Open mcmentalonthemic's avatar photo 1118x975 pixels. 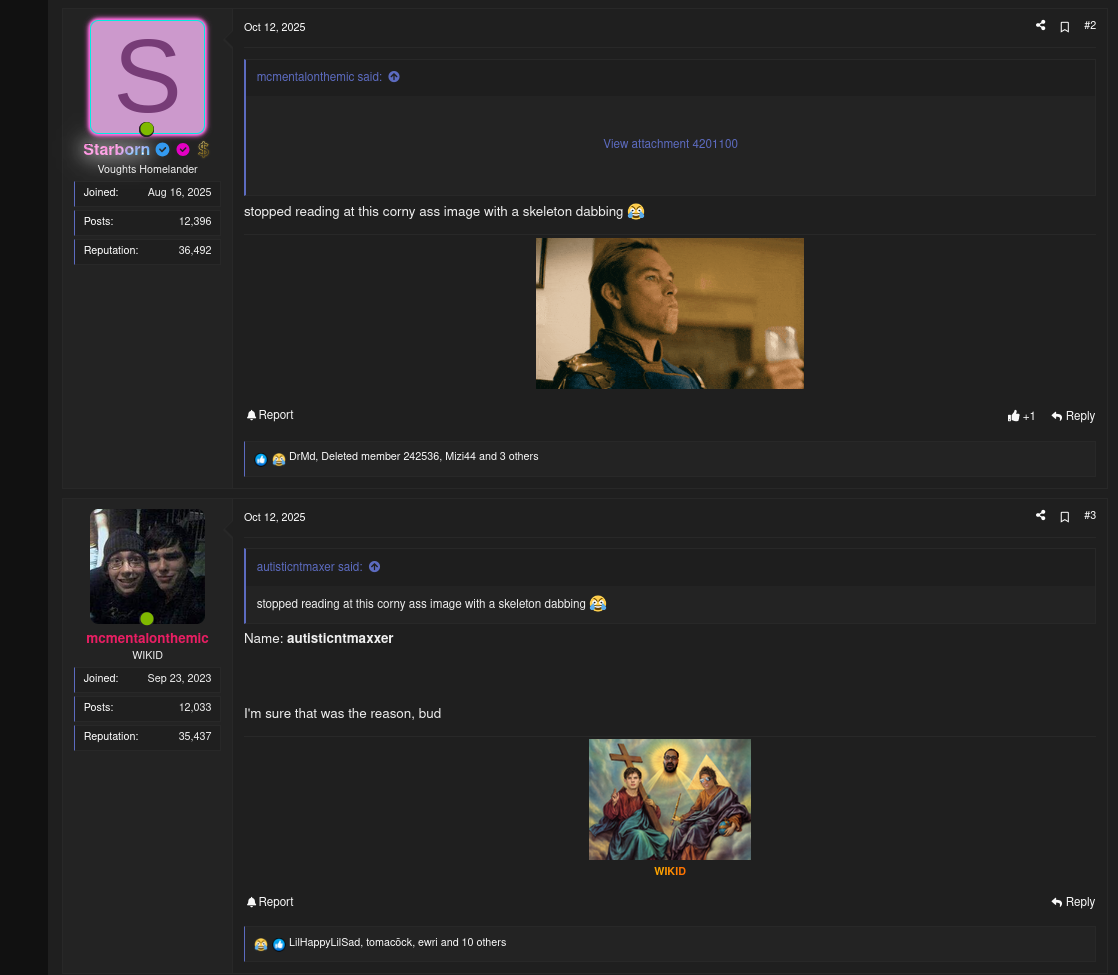pyautogui.click(x=148, y=567)
